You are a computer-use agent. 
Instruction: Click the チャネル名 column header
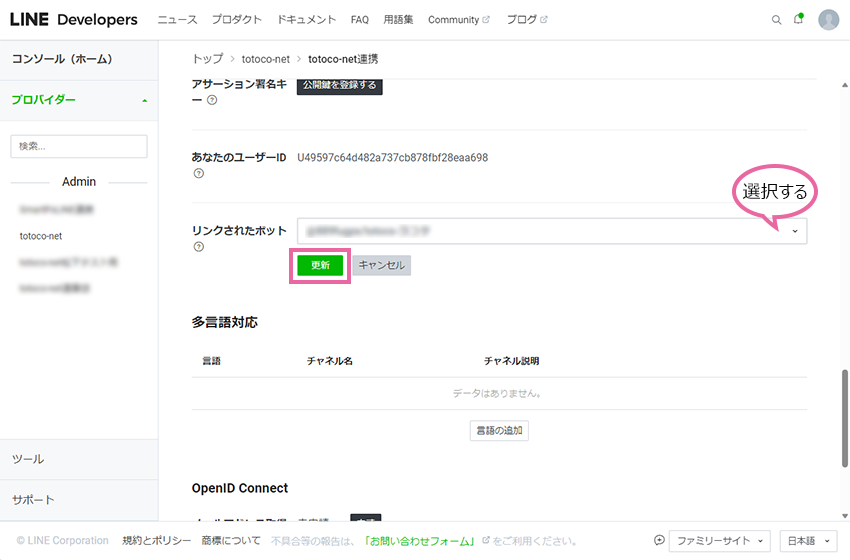(x=330, y=361)
